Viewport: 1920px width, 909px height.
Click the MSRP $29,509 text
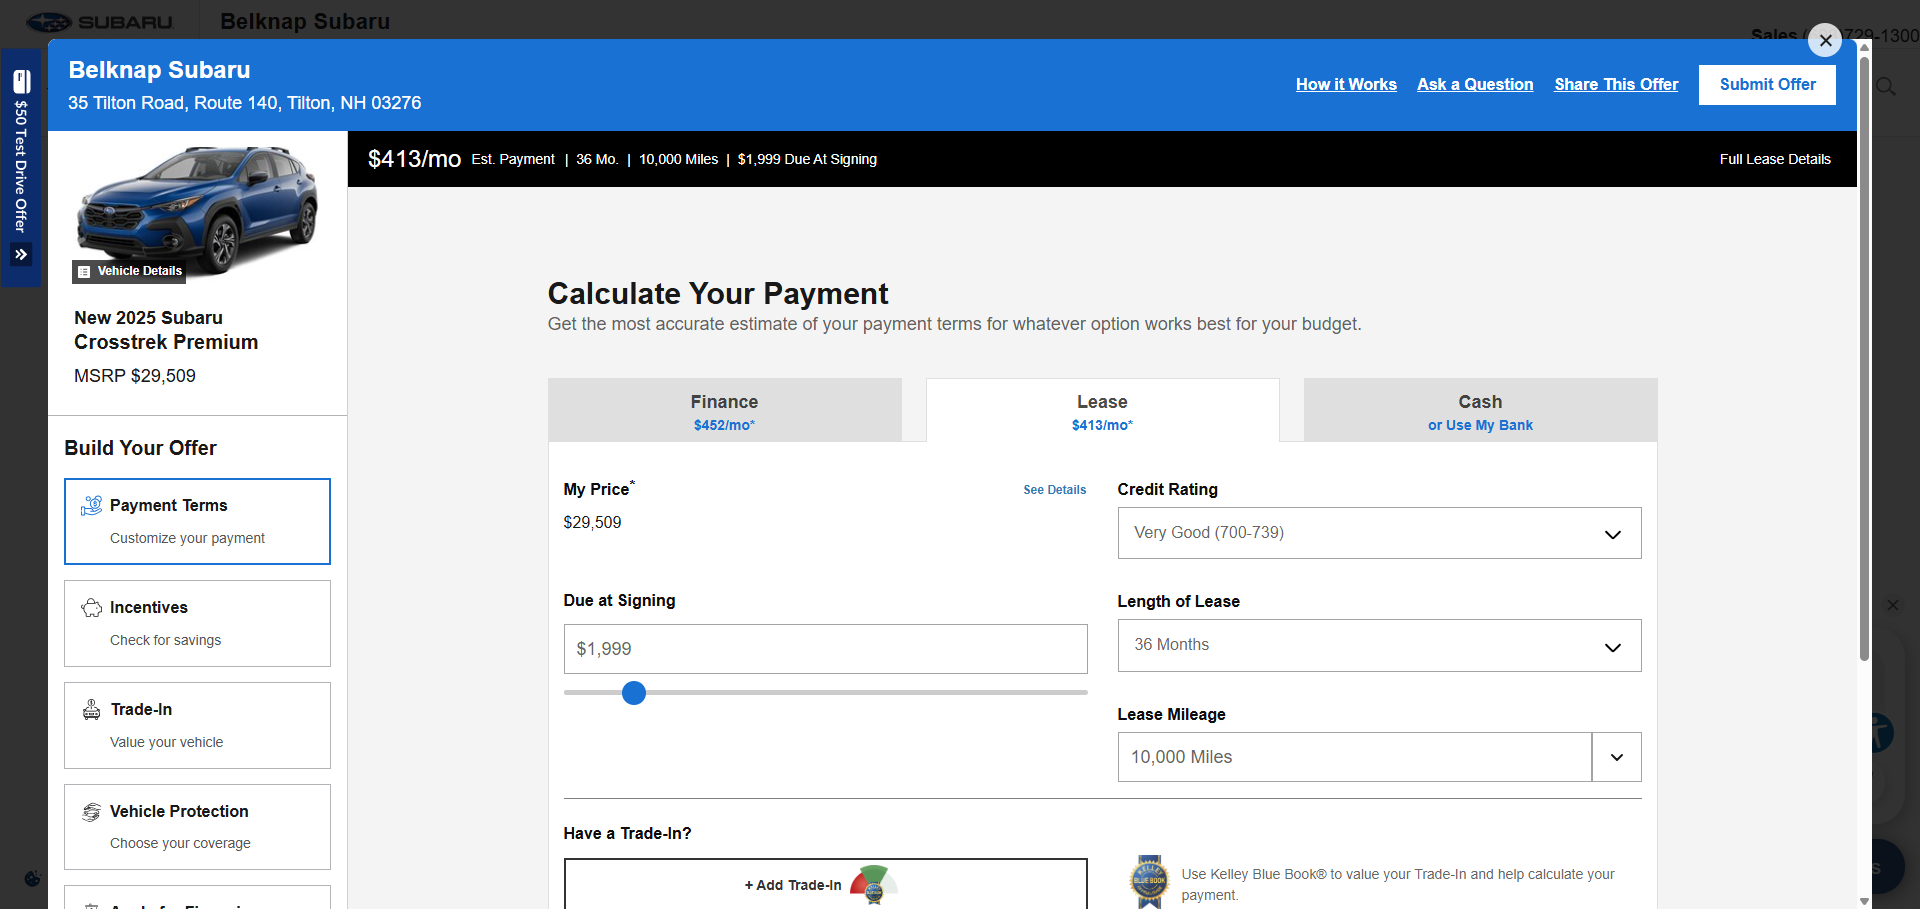(135, 376)
